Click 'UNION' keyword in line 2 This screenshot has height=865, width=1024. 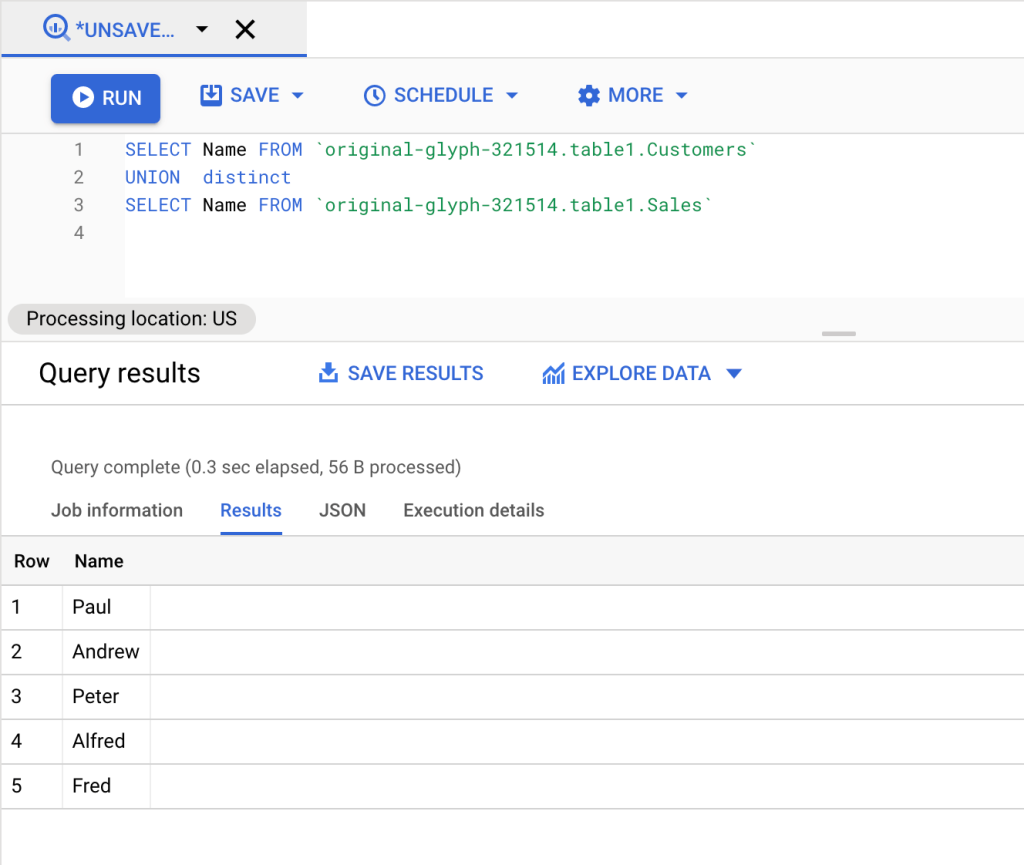[152, 177]
